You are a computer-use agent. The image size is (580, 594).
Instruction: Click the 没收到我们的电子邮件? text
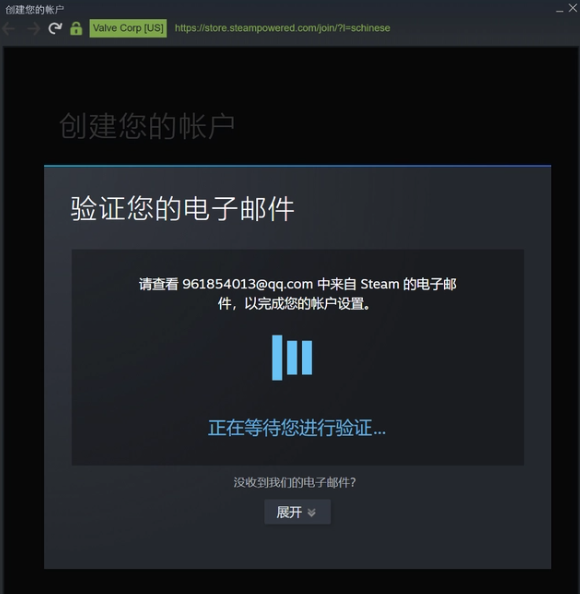click(x=295, y=482)
